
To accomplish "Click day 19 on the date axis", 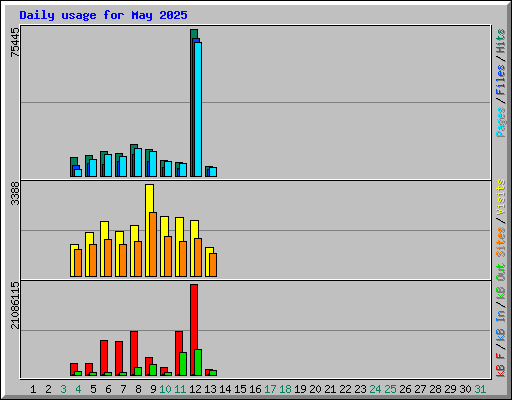I will [x=300, y=389].
